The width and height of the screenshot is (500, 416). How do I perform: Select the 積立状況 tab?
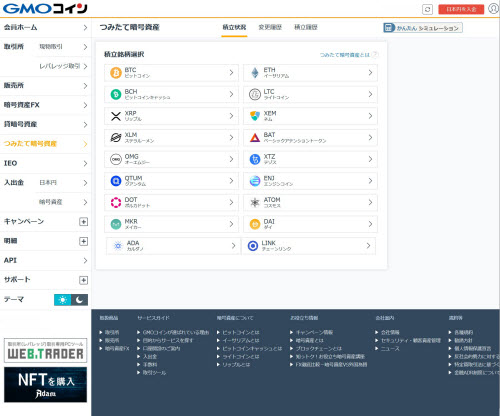tap(234, 27)
